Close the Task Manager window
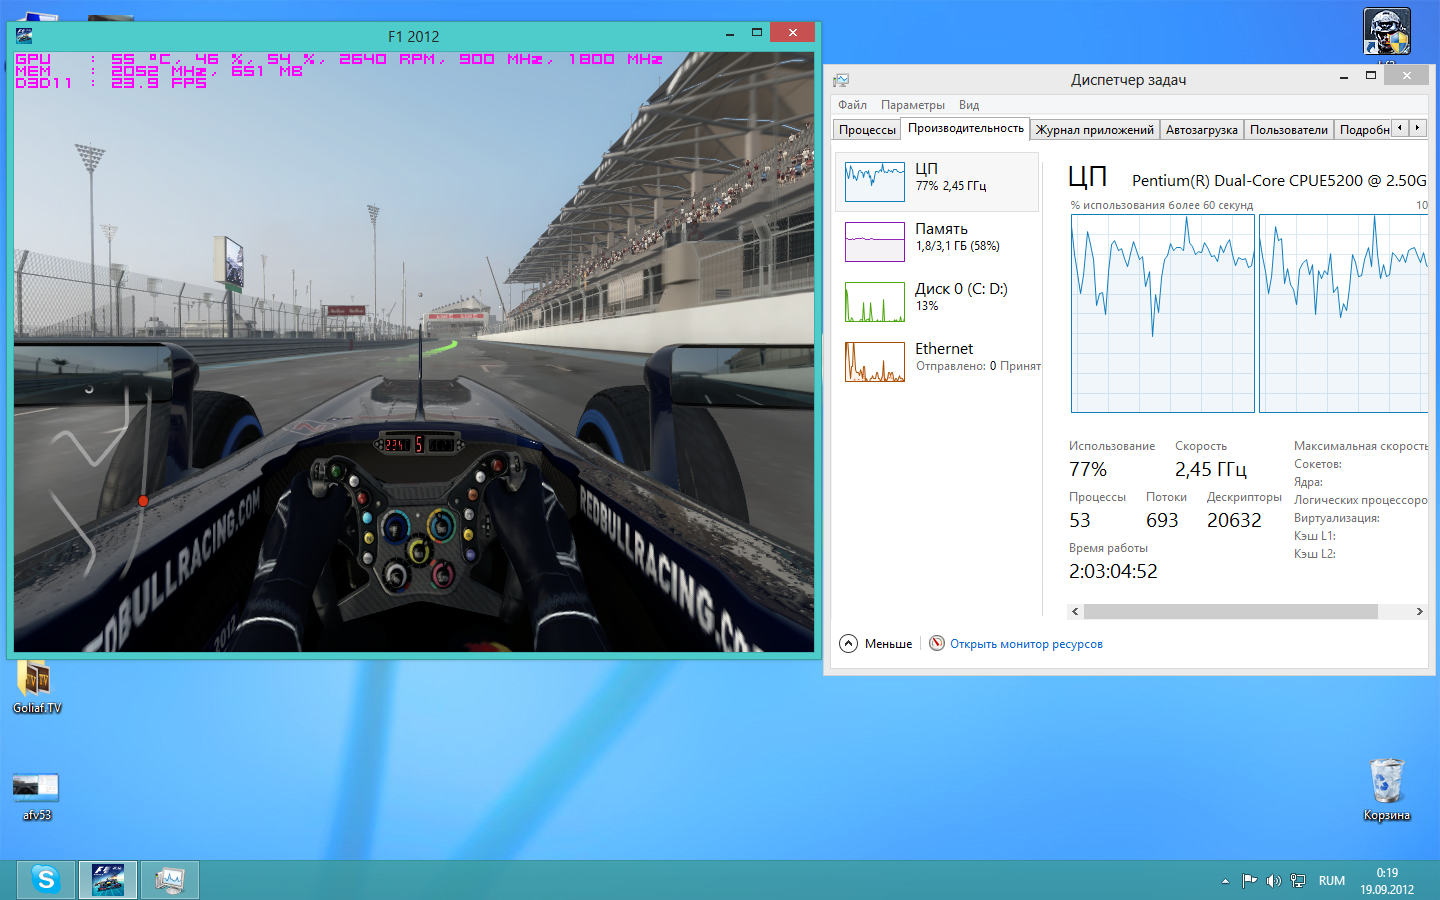Image resolution: width=1440 pixels, height=900 pixels. click(1407, 76)
